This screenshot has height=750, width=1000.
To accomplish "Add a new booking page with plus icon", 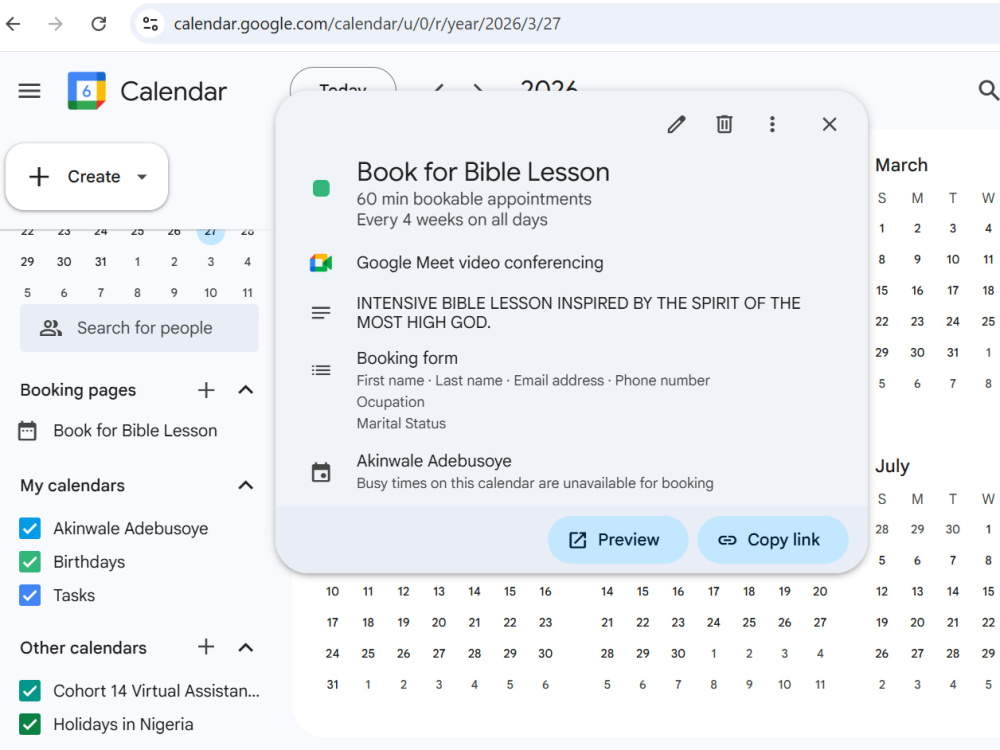I will pyautogui.click(x=206, y=390).
